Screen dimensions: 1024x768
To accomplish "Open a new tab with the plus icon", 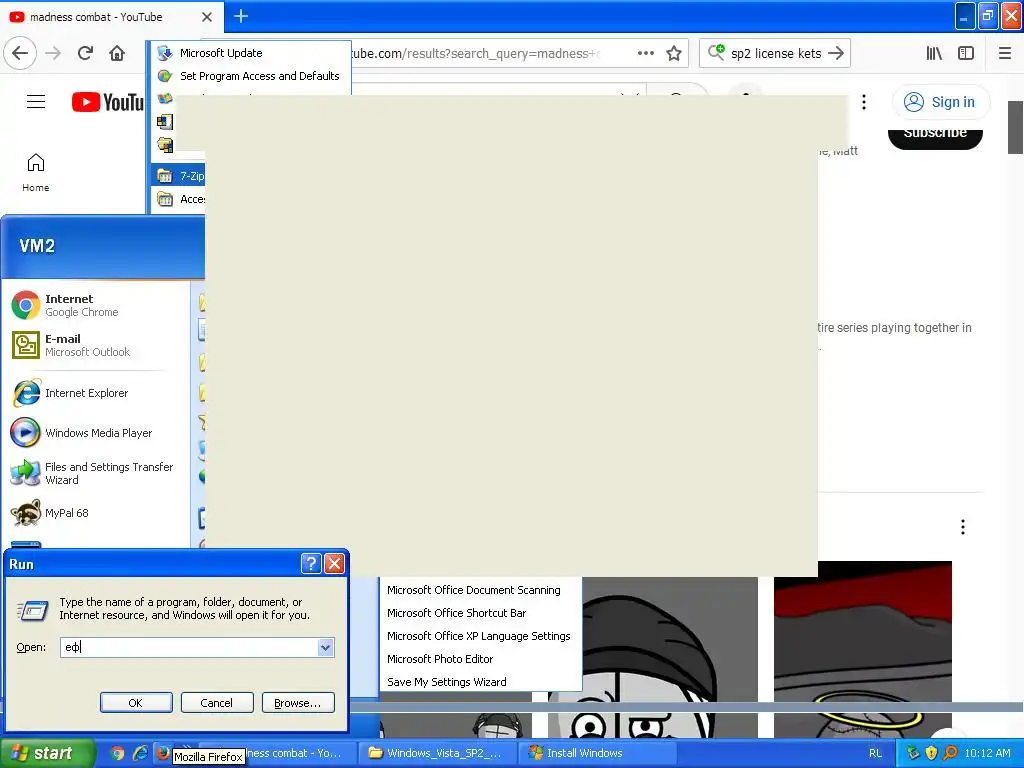I will [241, 16].
